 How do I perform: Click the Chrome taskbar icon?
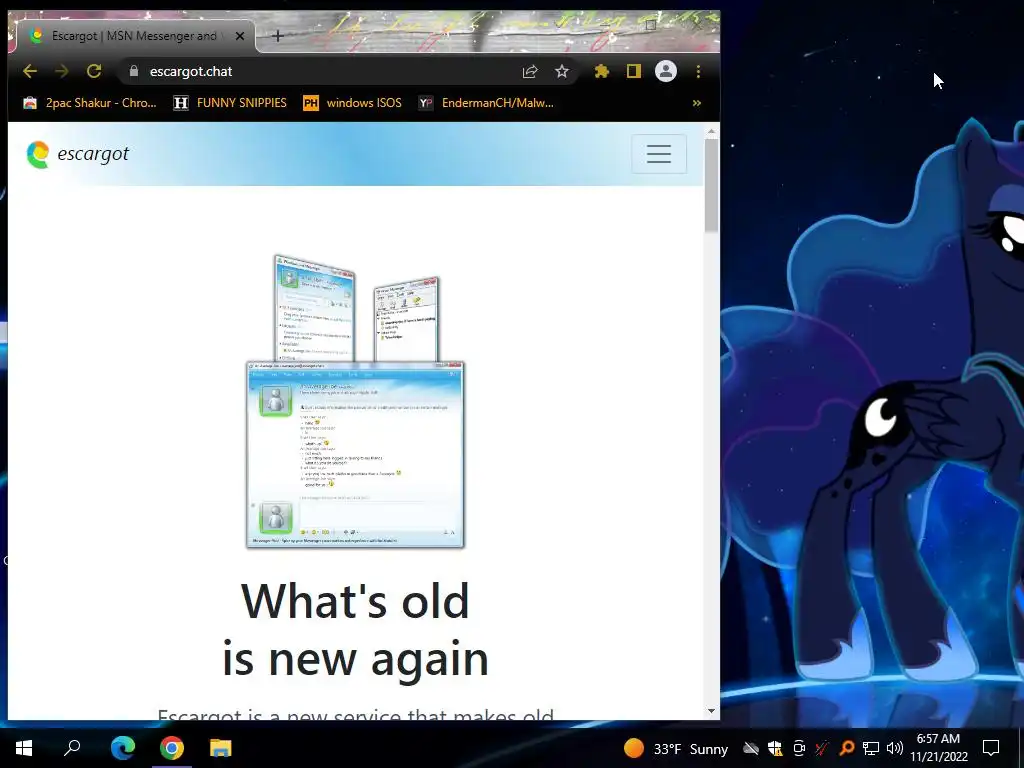pos(172,748)
